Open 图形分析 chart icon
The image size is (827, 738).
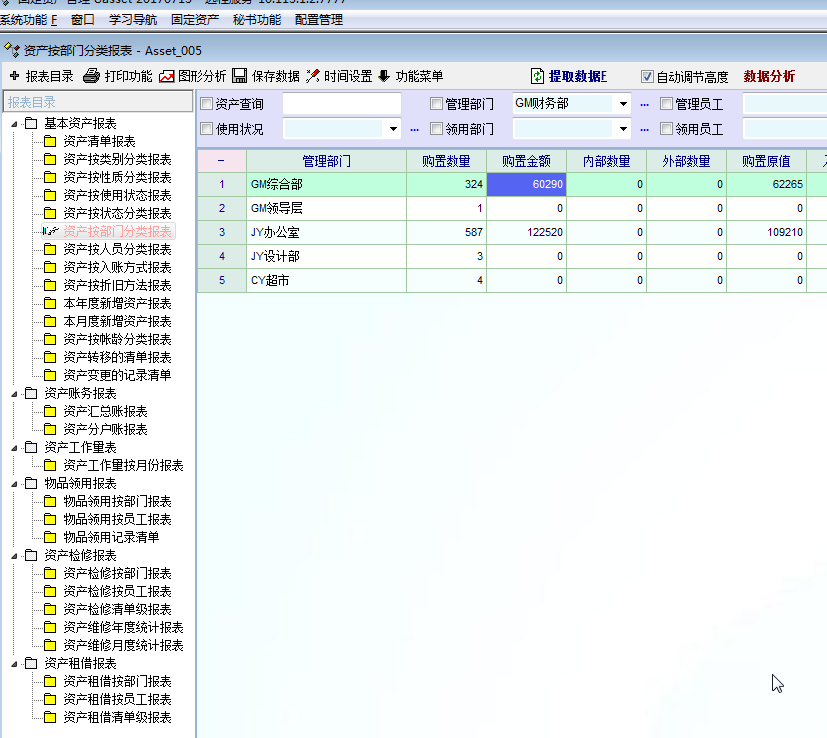[x=166, y=76]
